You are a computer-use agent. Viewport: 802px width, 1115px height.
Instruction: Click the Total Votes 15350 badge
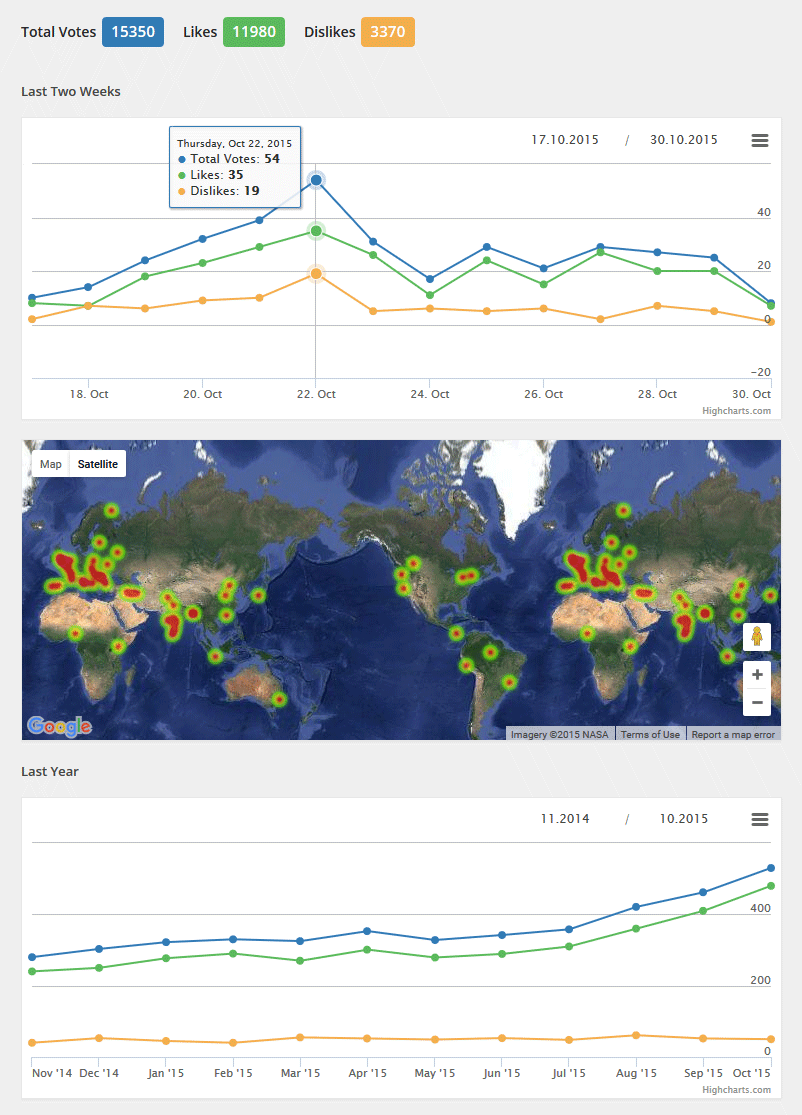pos(133,32)
